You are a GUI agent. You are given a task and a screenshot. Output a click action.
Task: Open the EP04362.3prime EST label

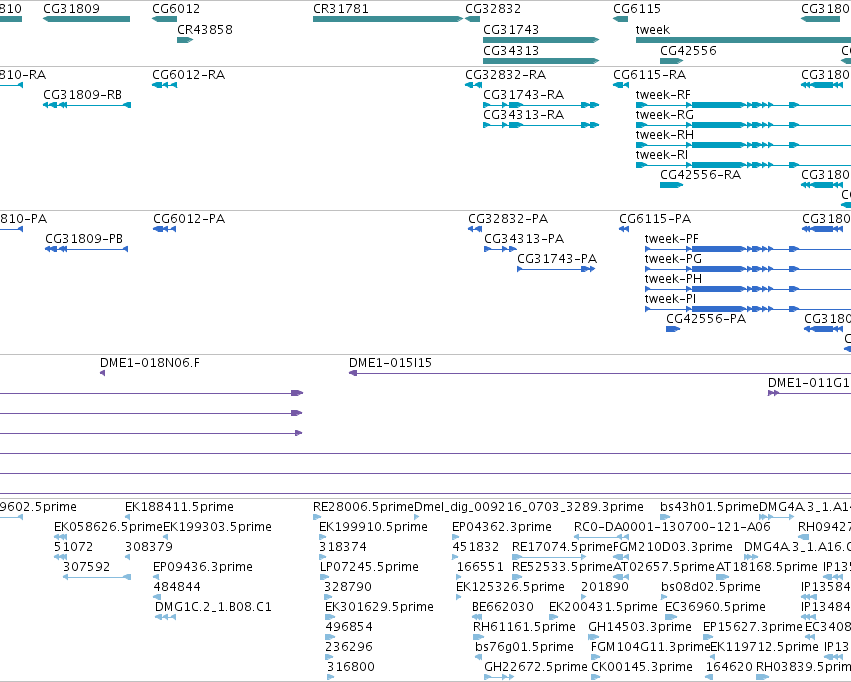(501, 527)
